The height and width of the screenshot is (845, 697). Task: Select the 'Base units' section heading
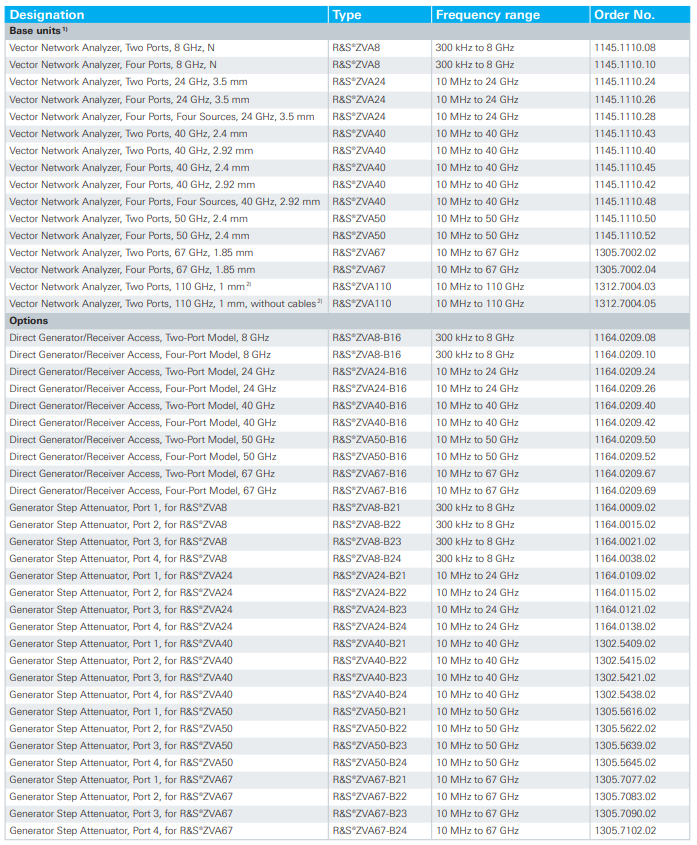point(35,31)
